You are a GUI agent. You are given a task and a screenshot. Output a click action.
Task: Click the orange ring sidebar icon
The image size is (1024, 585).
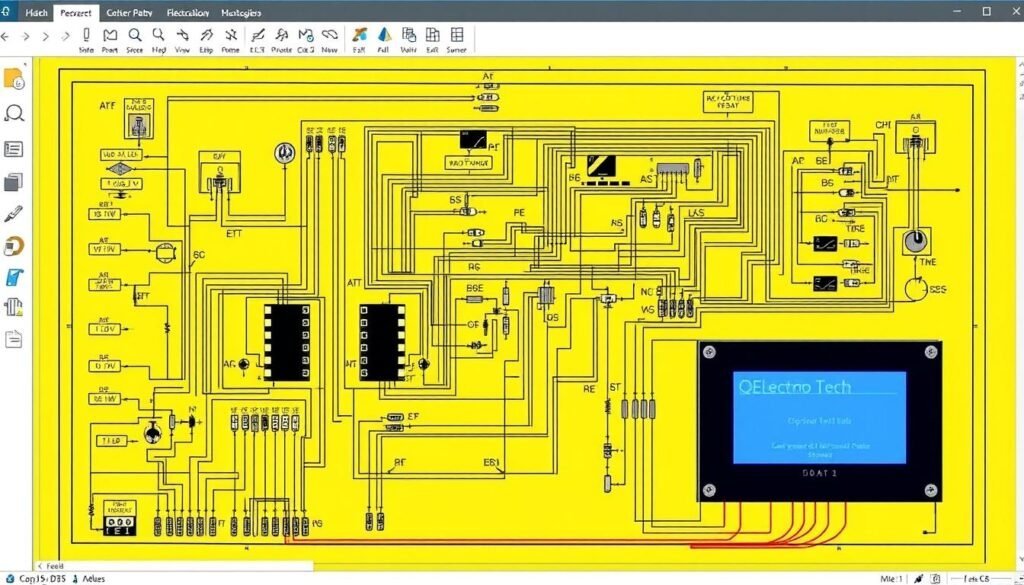(x=14, y=246)
